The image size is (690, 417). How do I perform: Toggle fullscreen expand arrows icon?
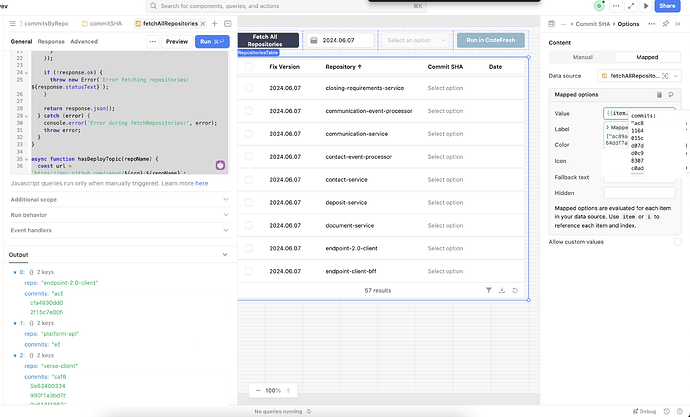point(631,6)
